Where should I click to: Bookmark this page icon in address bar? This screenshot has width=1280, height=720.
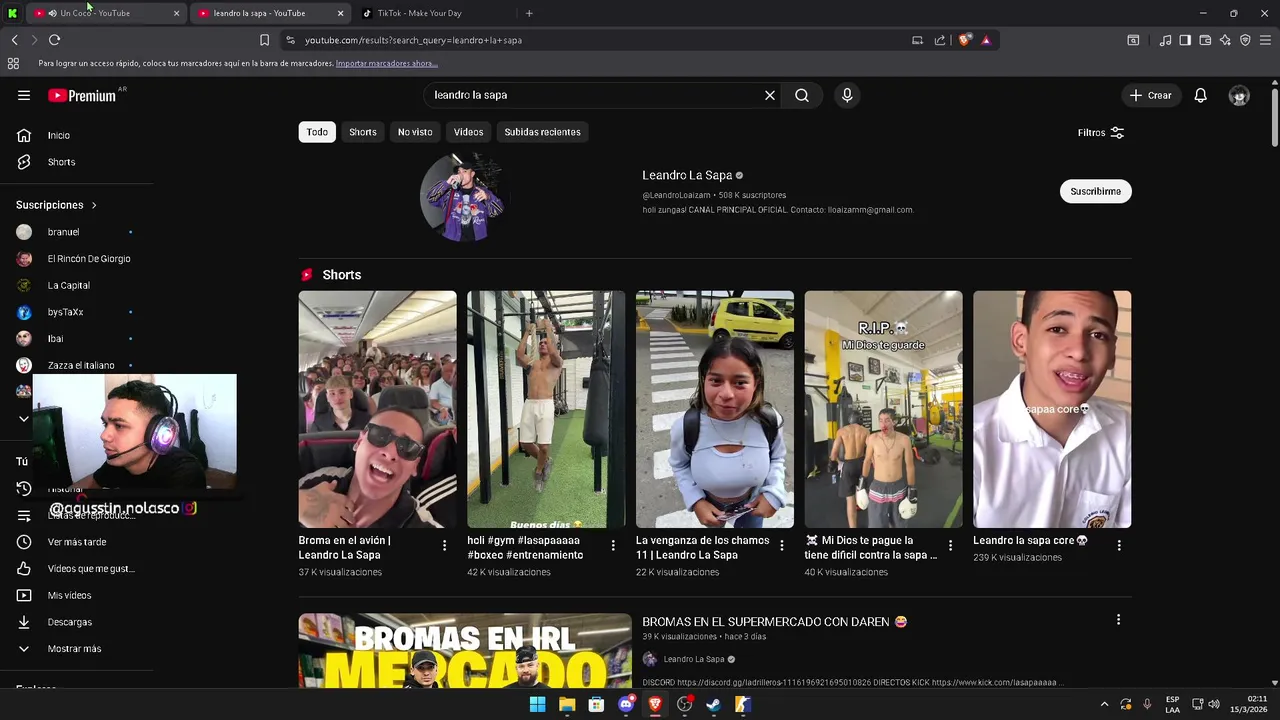click(x=264, y=40)
